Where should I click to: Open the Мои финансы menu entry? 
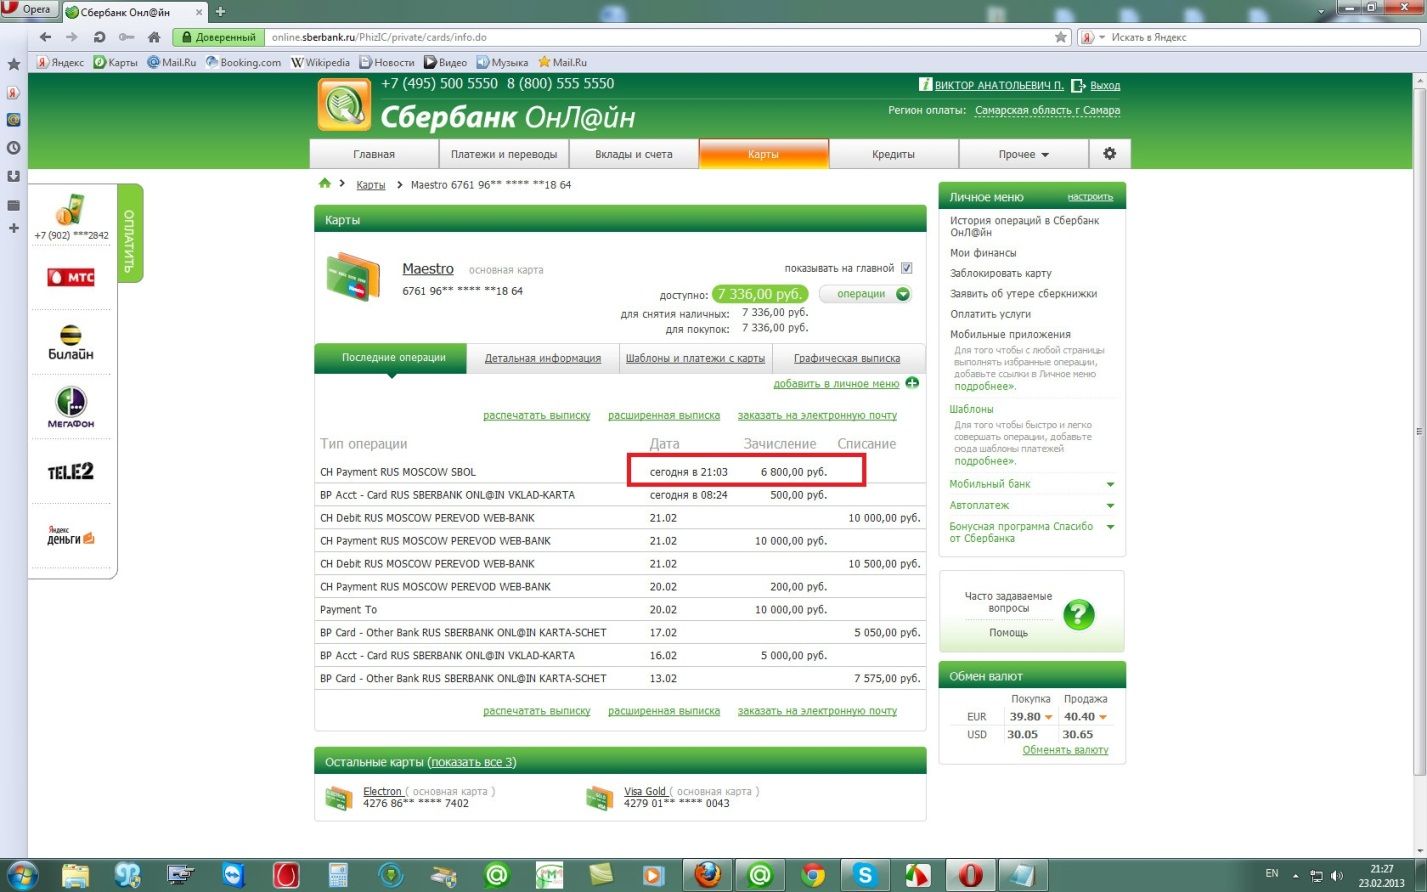pos(983,253)
